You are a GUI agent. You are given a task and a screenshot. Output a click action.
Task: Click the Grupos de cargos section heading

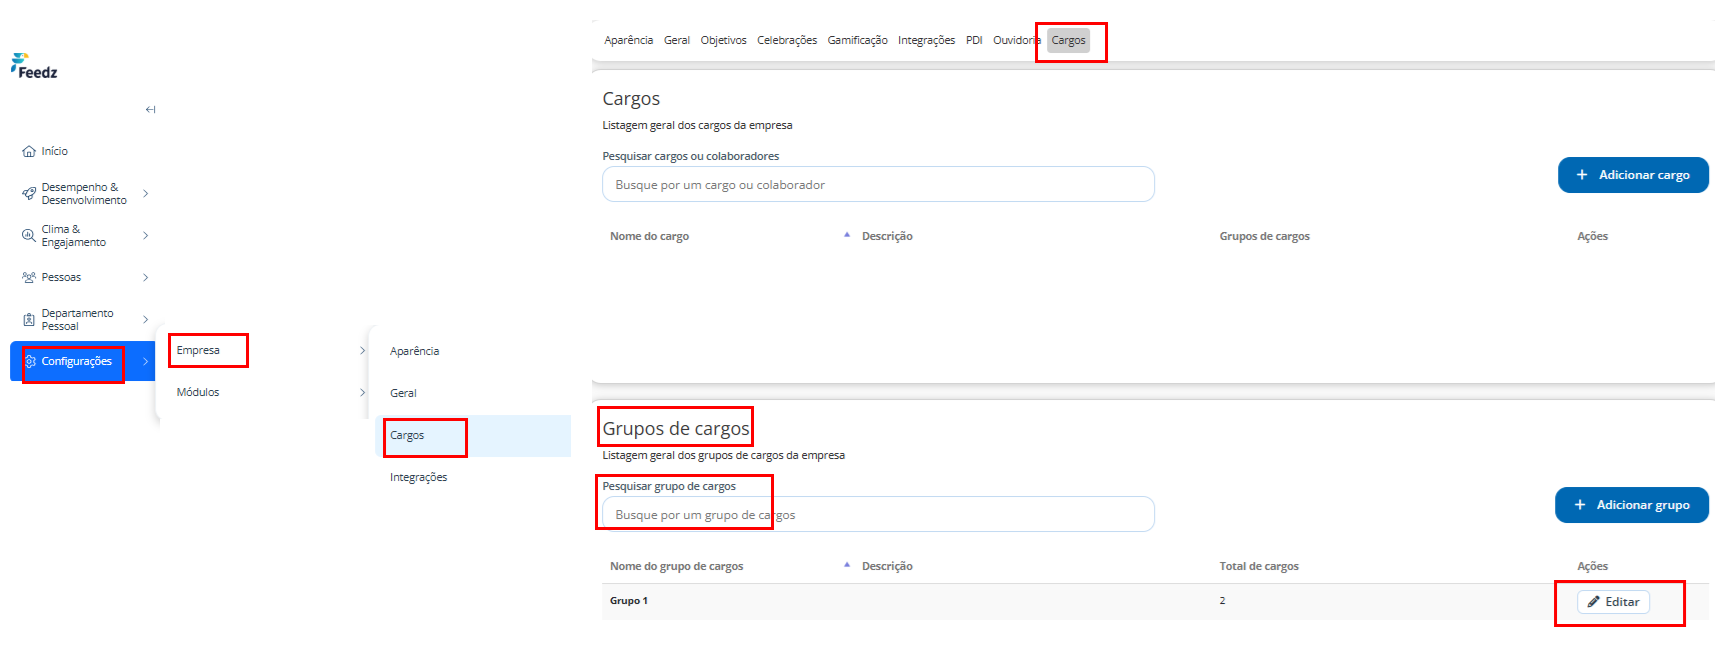tap(676, 428)
